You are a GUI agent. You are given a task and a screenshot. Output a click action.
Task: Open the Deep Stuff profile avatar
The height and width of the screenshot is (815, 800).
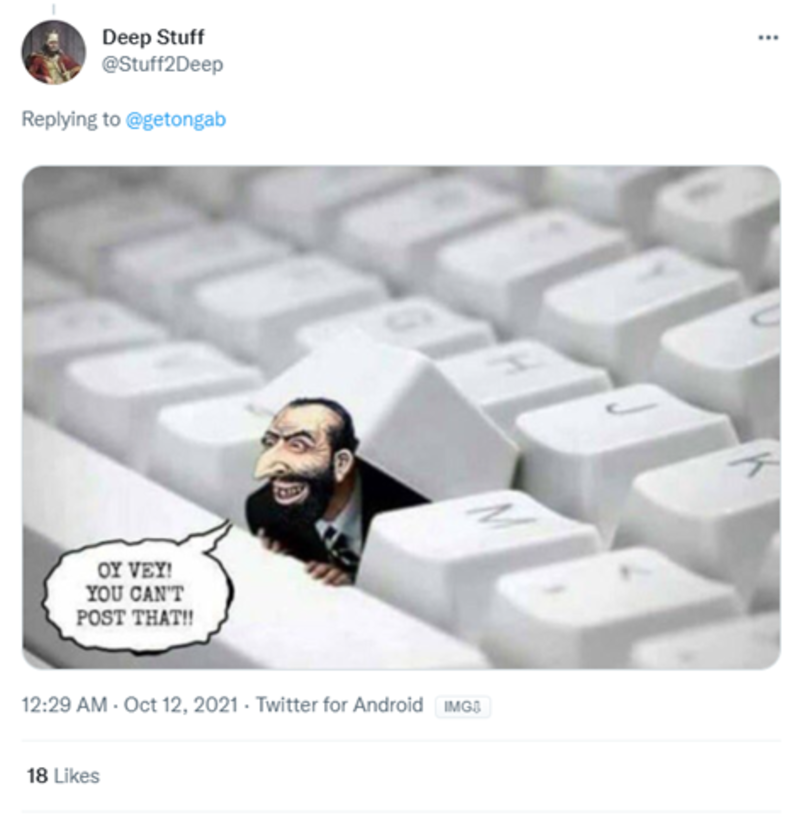53,52
